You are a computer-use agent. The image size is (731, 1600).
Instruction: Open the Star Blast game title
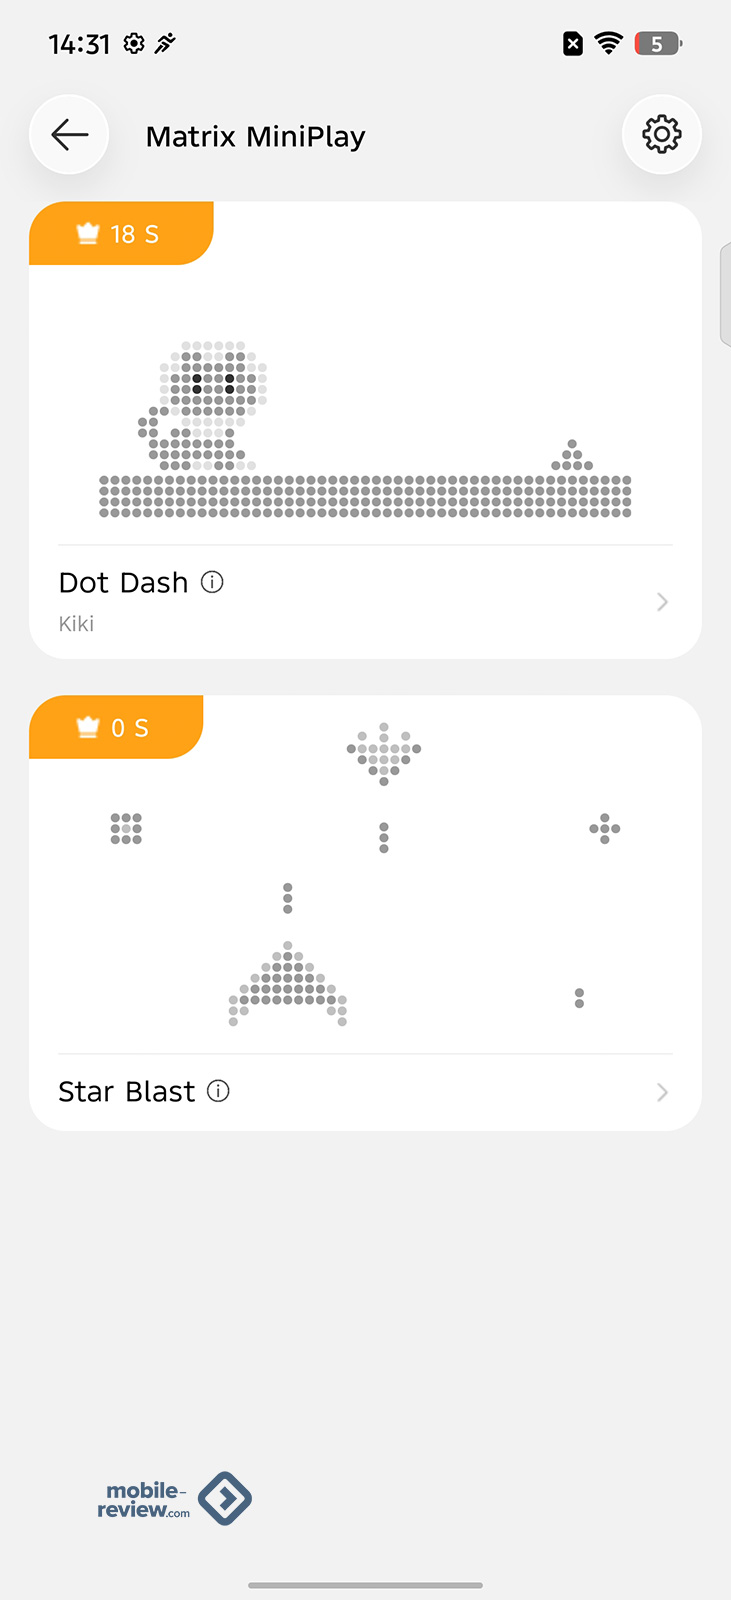pyautogui.click(x=127, y=1092)
